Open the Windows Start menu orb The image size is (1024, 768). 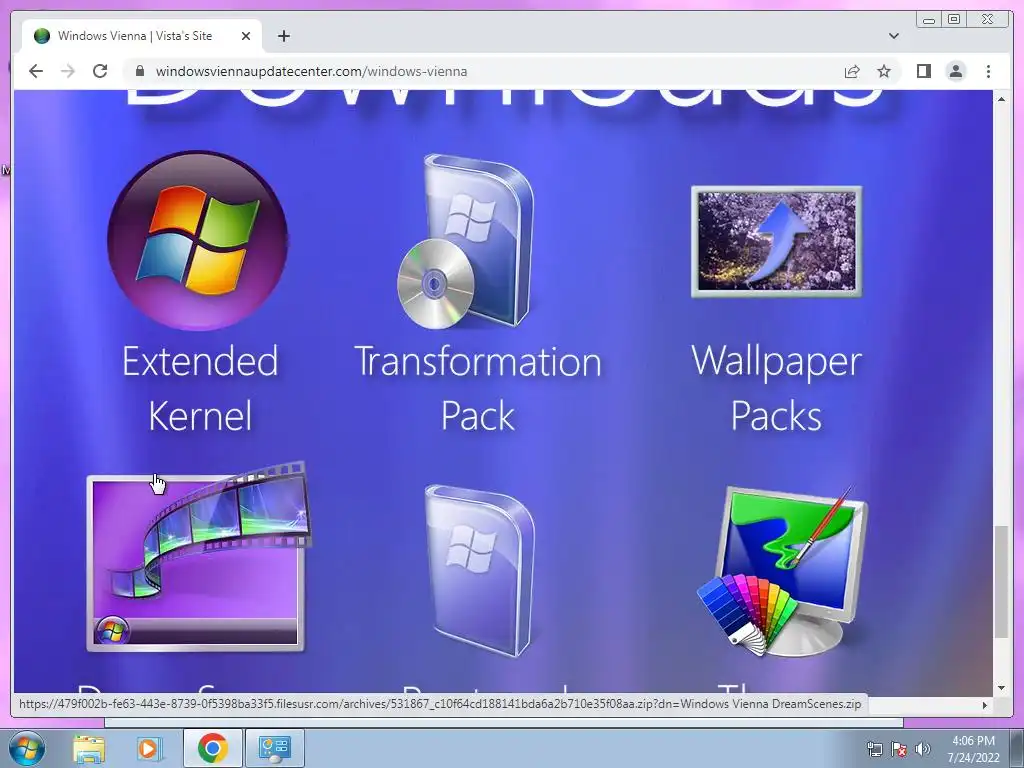coord(27,748)
